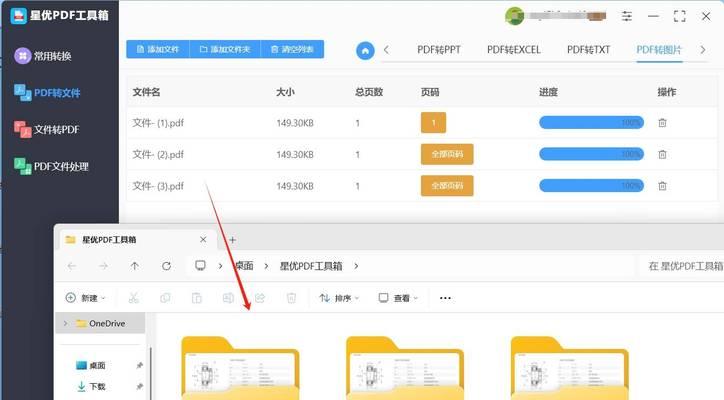Select file name 文件- (2).pdf
Screen dimensions: 724x400
coord(158,154)
